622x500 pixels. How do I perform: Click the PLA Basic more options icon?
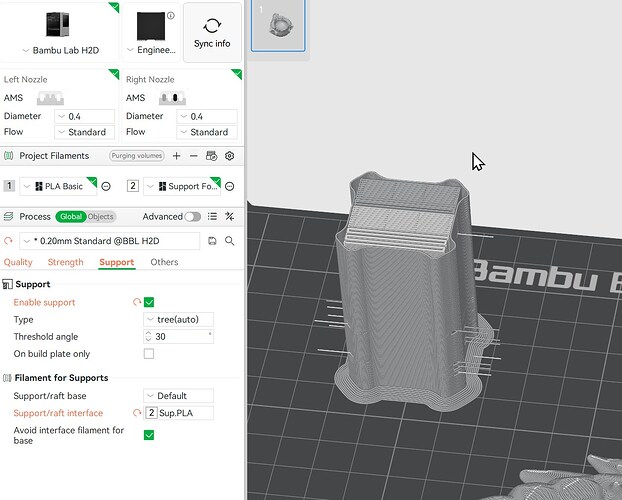[106, 186]
